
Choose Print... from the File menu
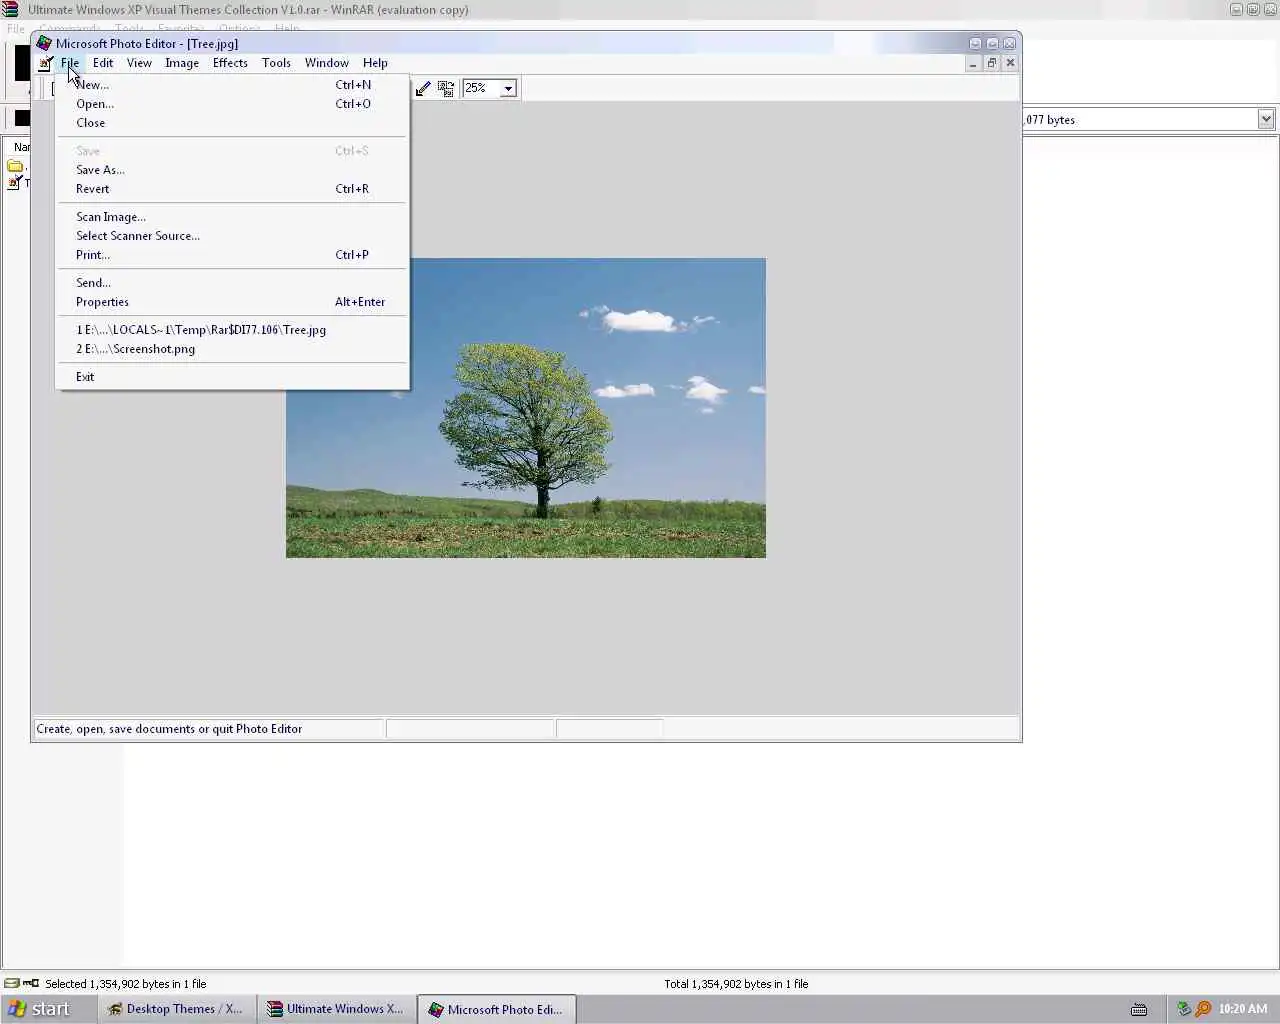click(232, 255)
